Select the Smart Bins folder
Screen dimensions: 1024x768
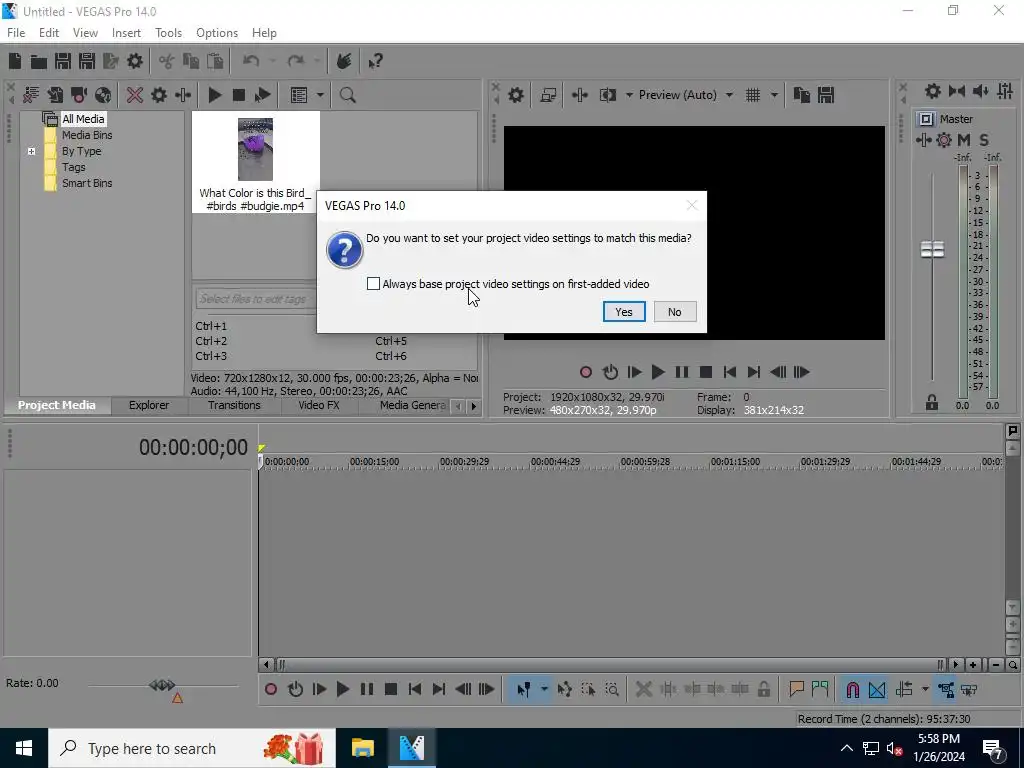coord(87,184)
